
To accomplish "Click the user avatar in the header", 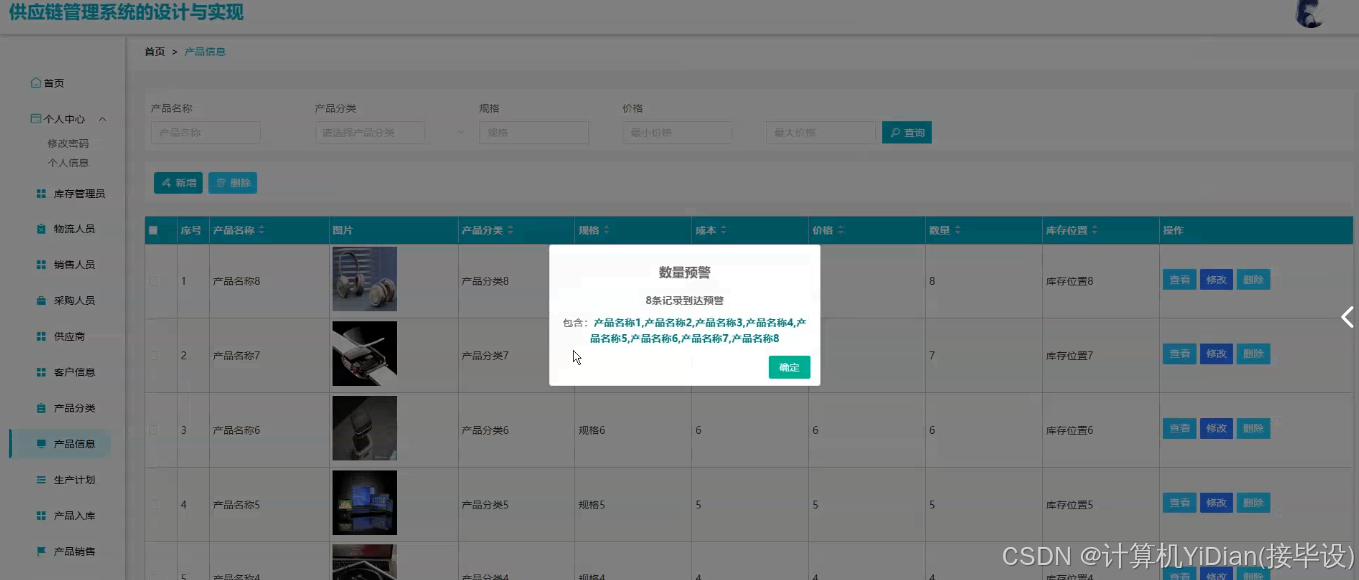I will (x=1309, y=13).
